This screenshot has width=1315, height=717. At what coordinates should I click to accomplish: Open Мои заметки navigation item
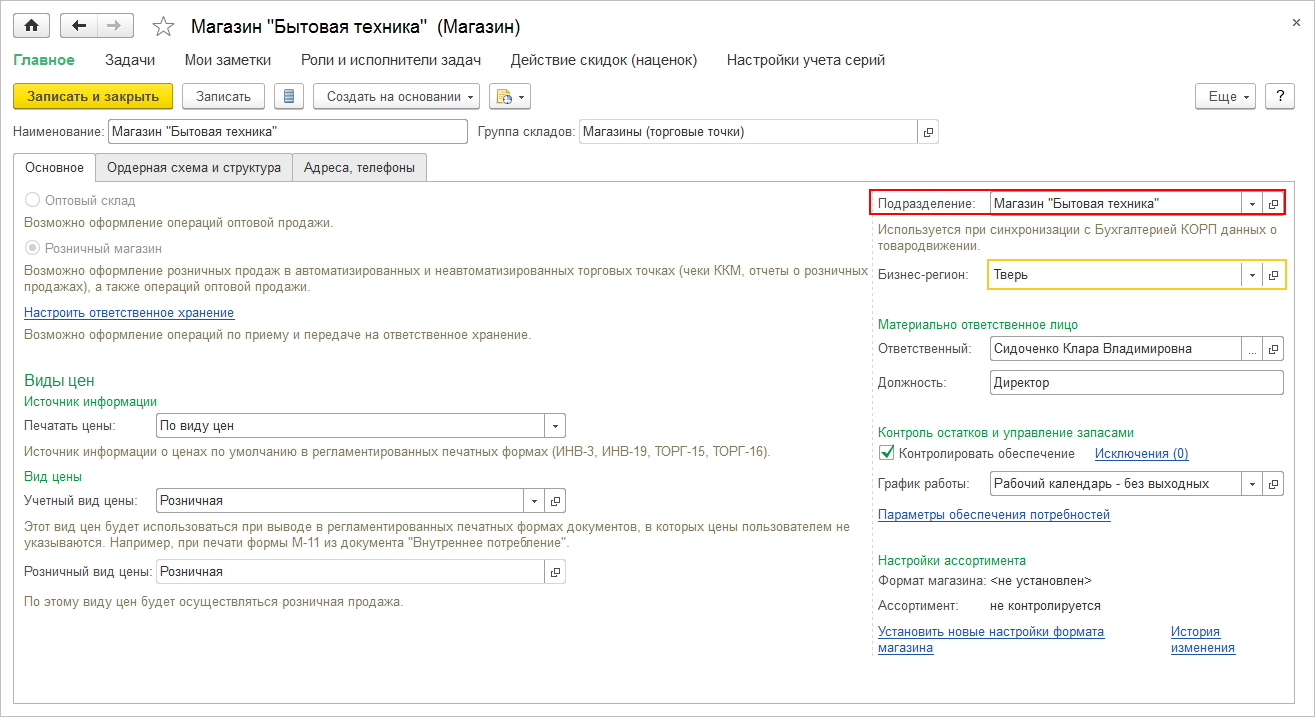pyautogui.click(x=228, y=60)
